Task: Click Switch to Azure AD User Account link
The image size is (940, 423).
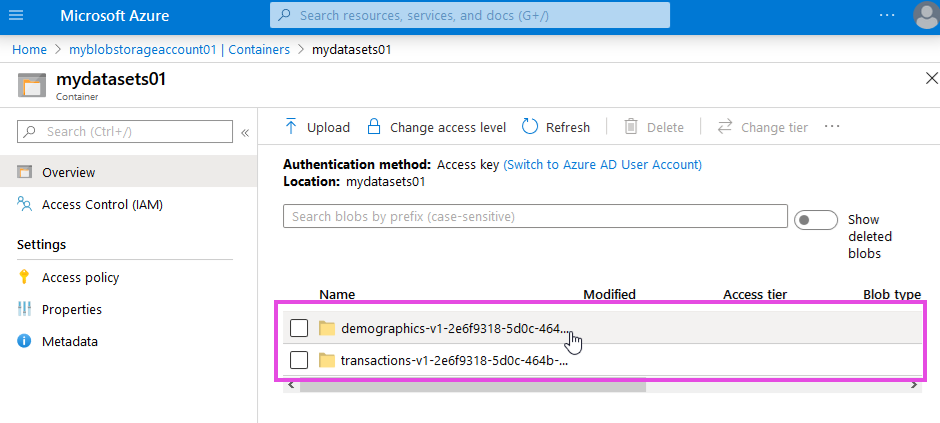Action: click(x=602, y=164)
